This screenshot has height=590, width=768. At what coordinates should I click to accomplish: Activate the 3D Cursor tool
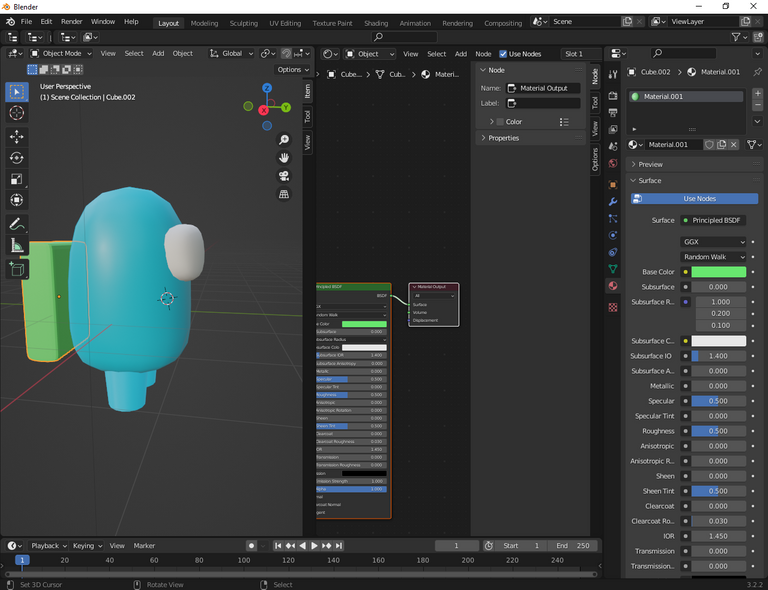[17, 113]
